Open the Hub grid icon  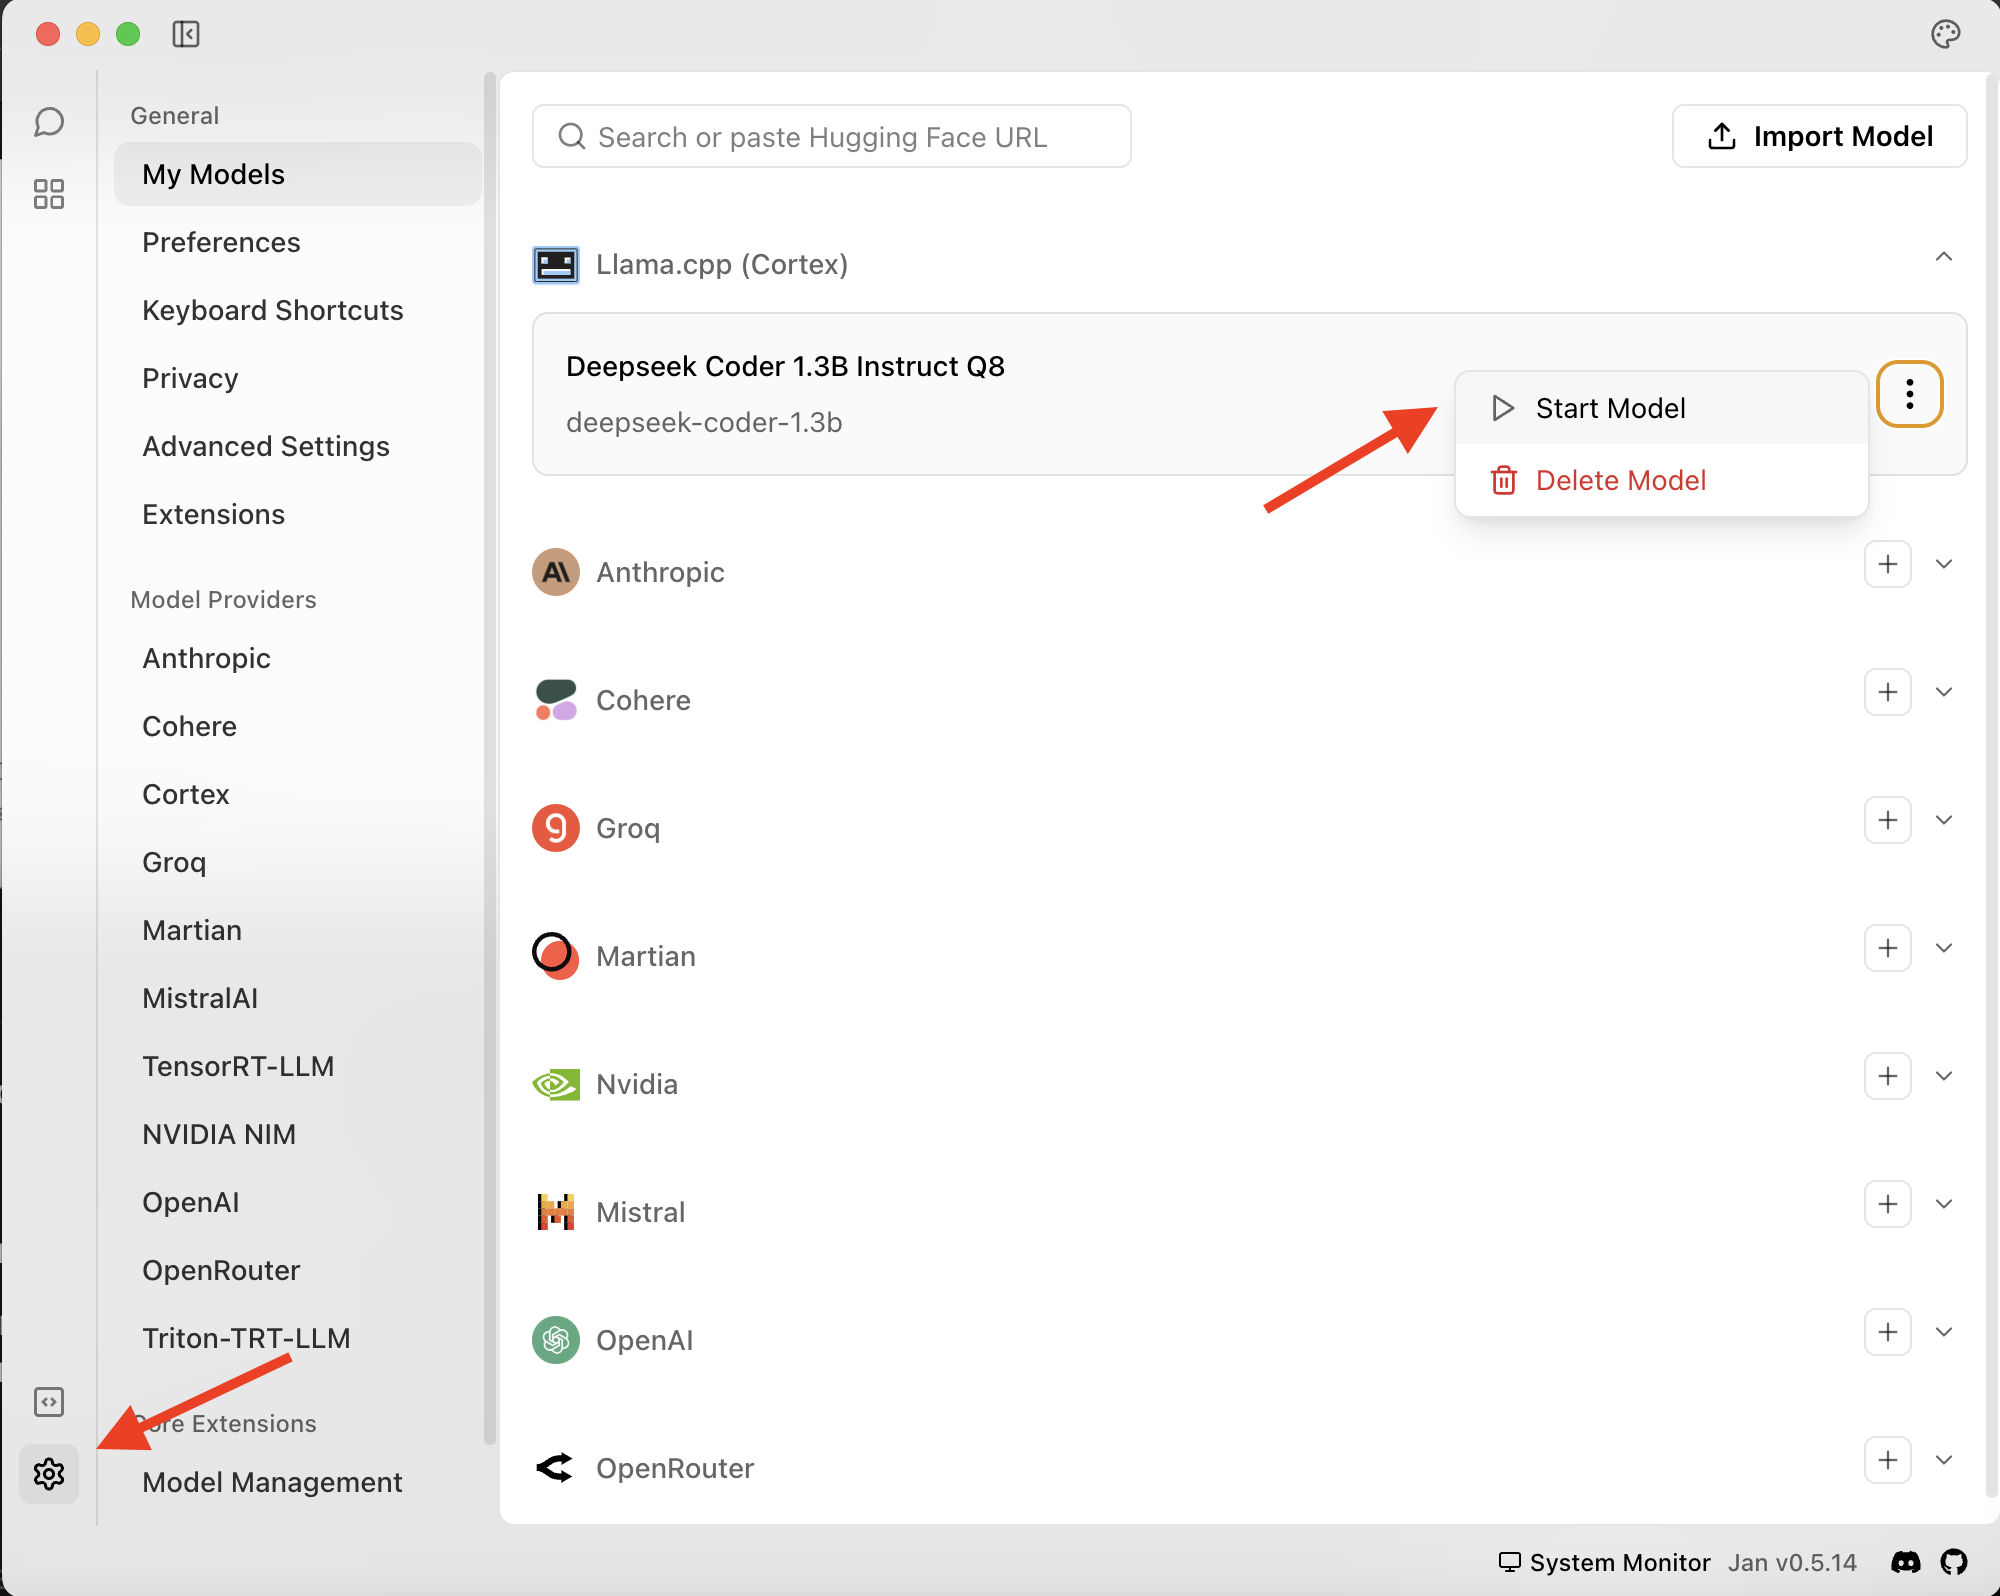(49, 194)
